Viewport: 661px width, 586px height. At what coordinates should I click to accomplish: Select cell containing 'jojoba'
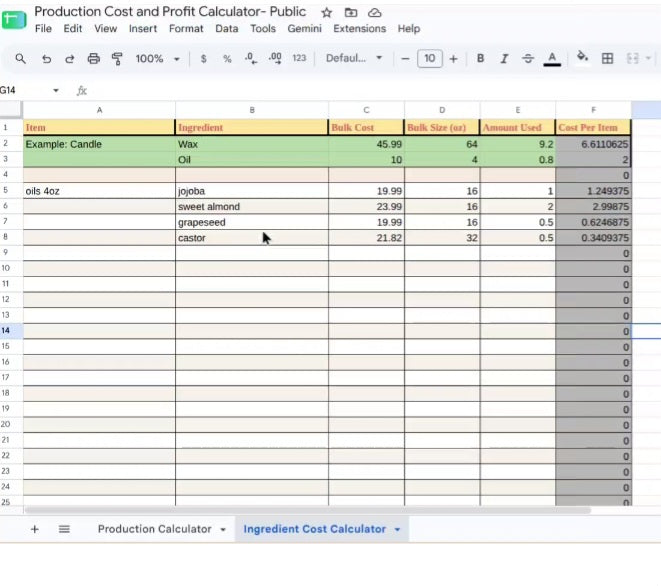[x=252, y=191]
